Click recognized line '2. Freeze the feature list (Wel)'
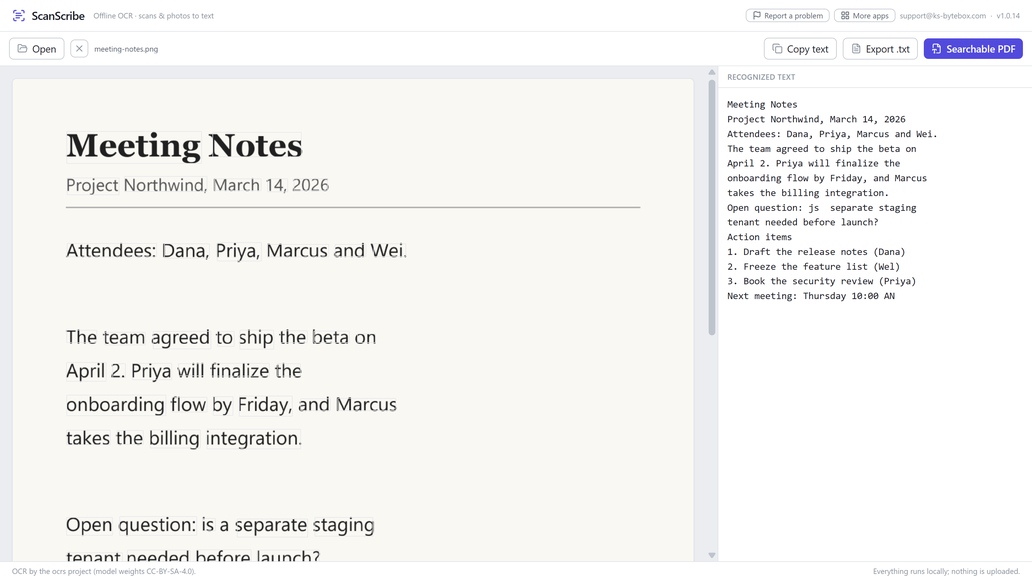This screenshot has height=580, width=1032. click(813, 267)
